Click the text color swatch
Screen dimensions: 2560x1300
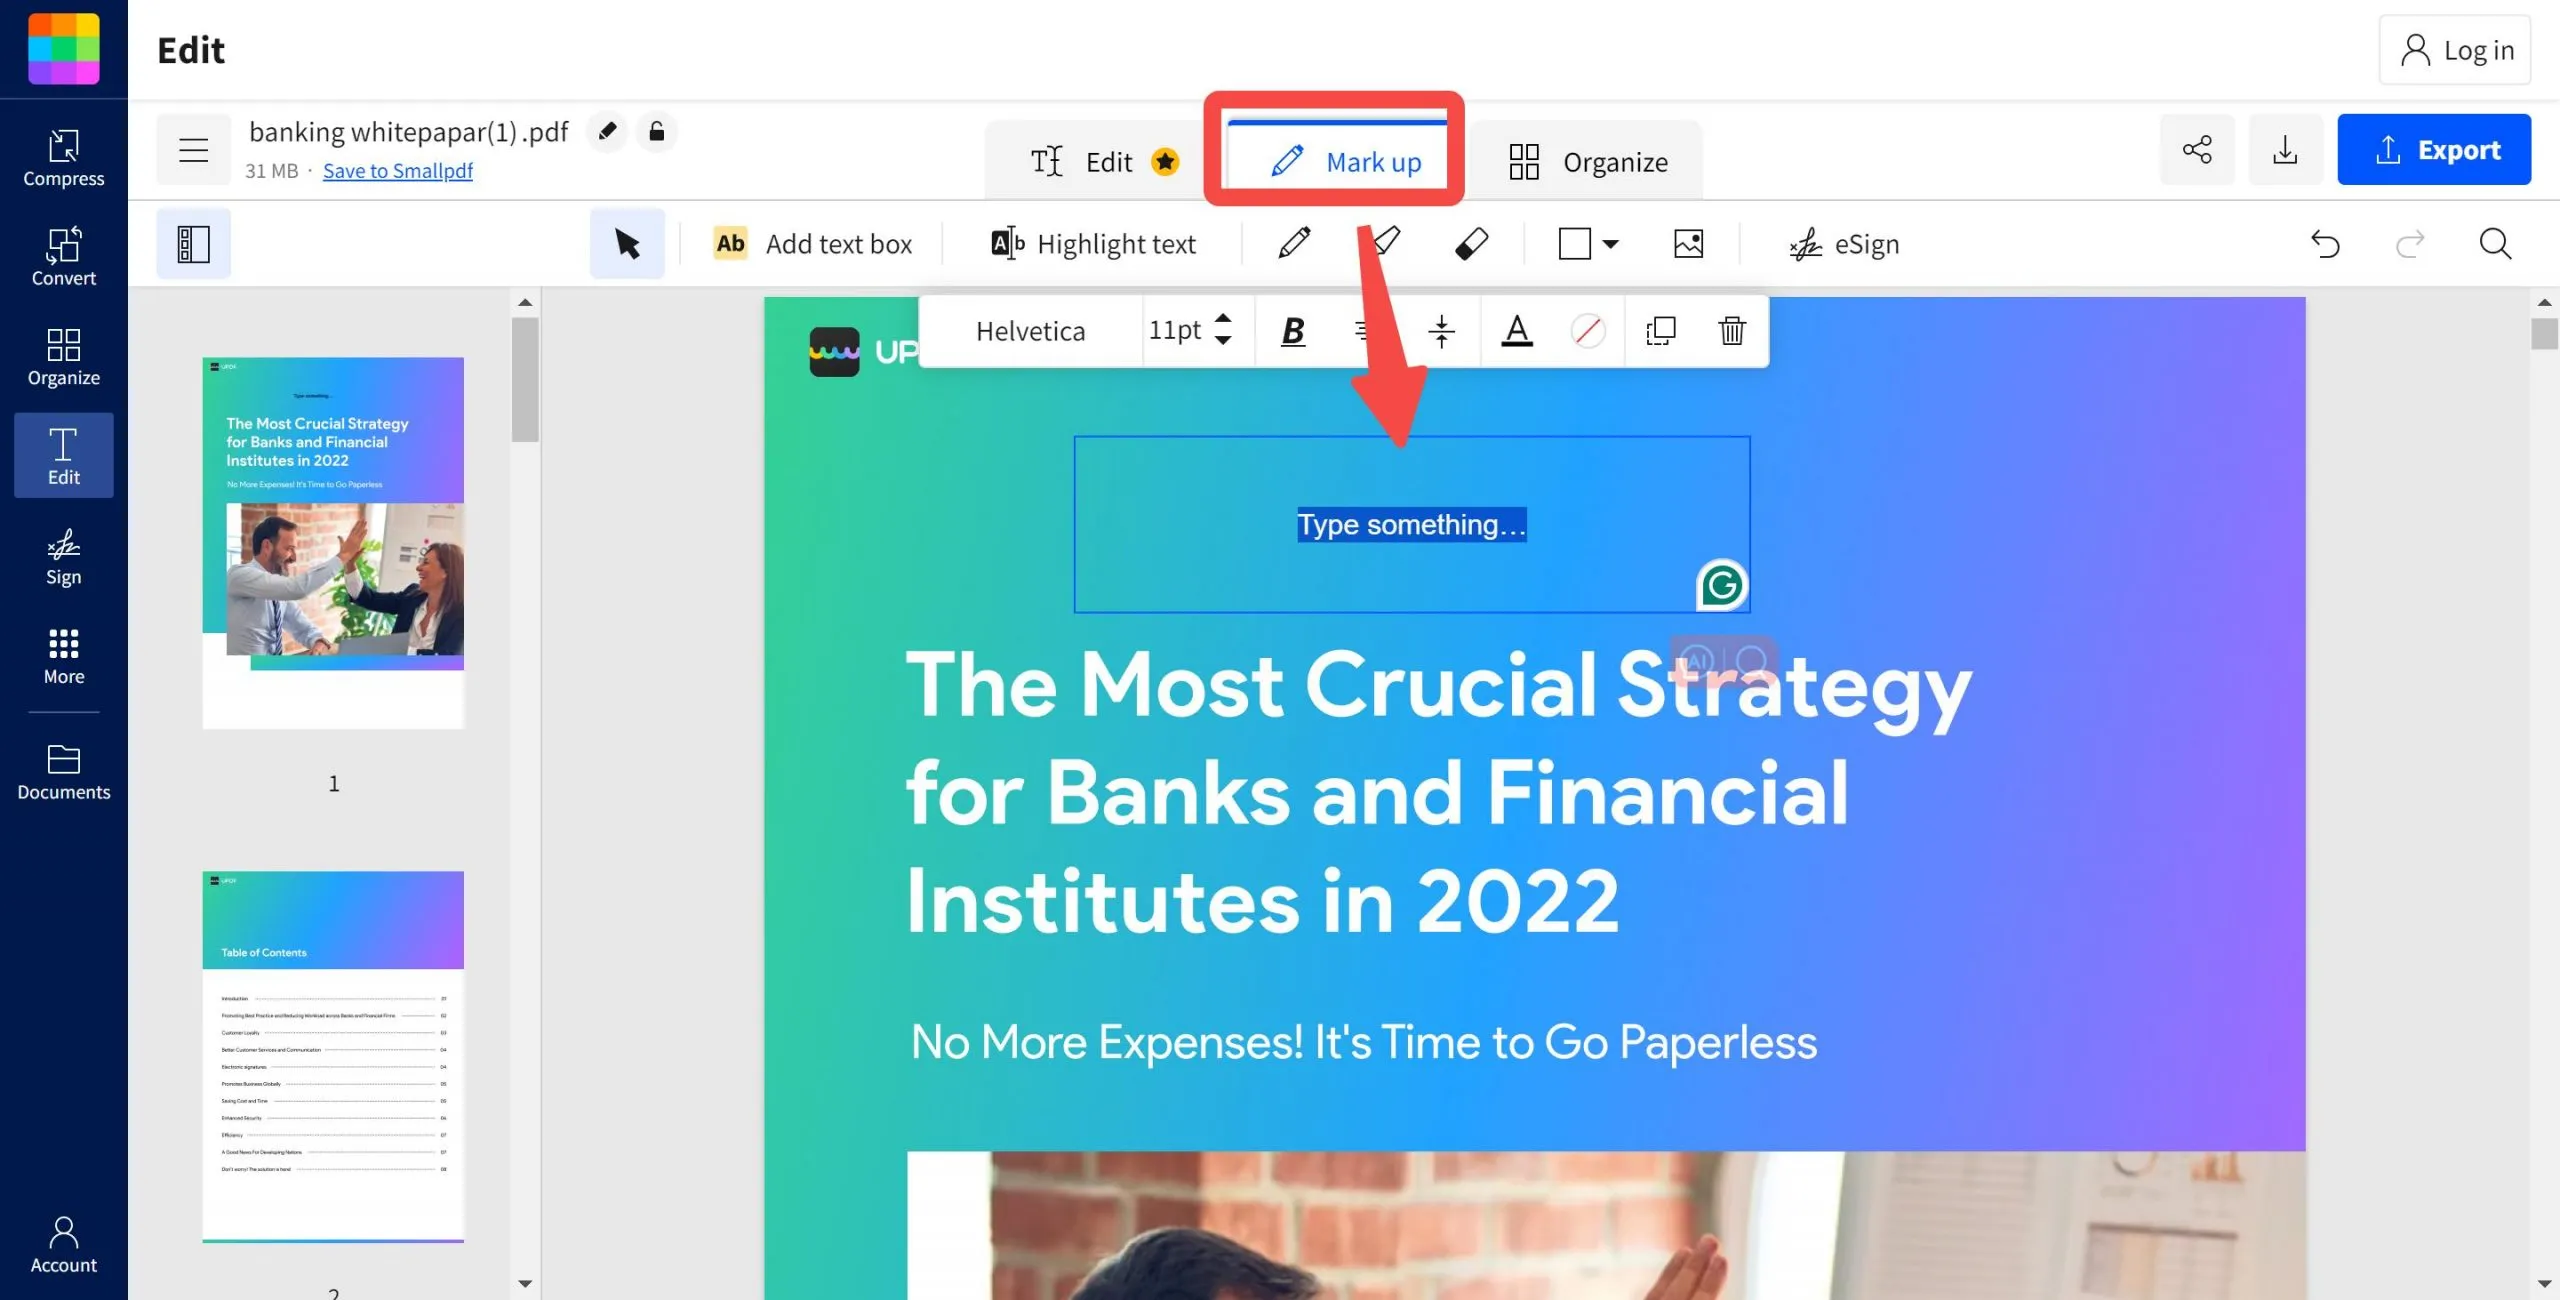1515,332
